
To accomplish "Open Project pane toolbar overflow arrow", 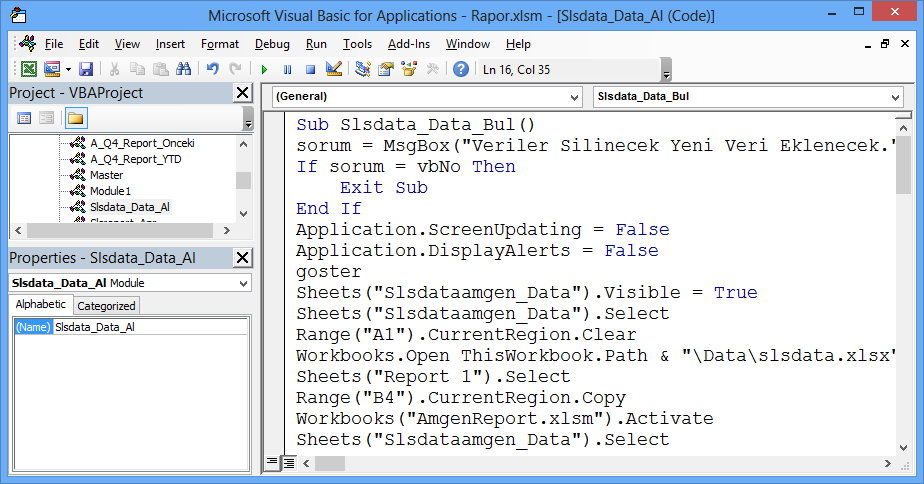I will 248,119.
